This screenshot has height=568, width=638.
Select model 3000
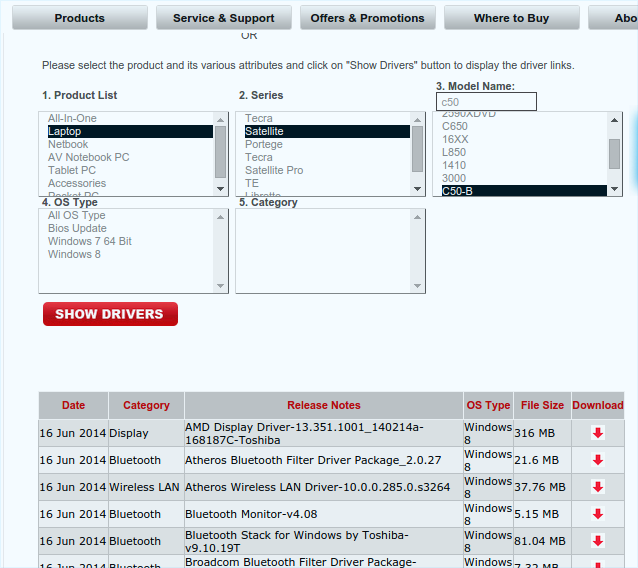[x=524, y=179]
